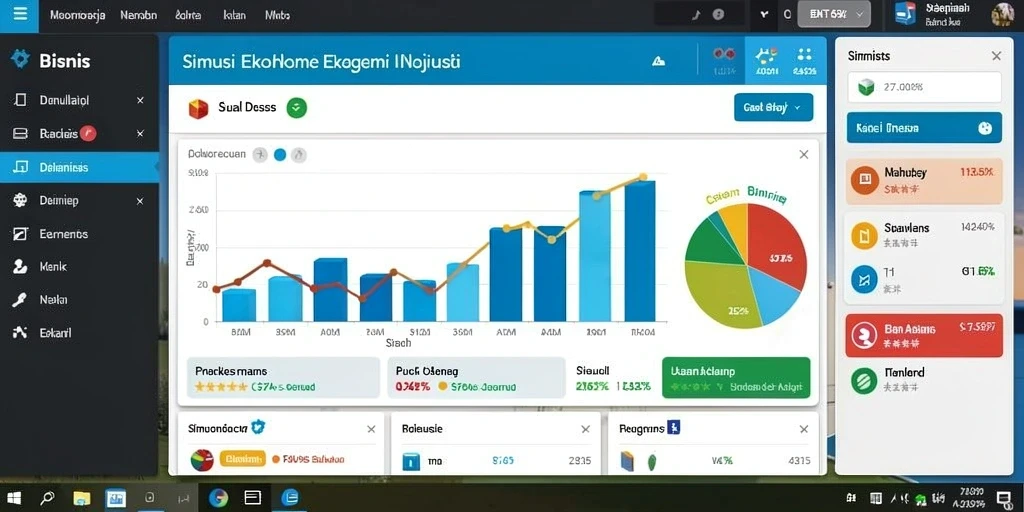Image resolution: width=1024 pixels, height=512 pixels.
Task: Open the ENT 6% dropdown in the top bar
Action: tap(834, 14)
